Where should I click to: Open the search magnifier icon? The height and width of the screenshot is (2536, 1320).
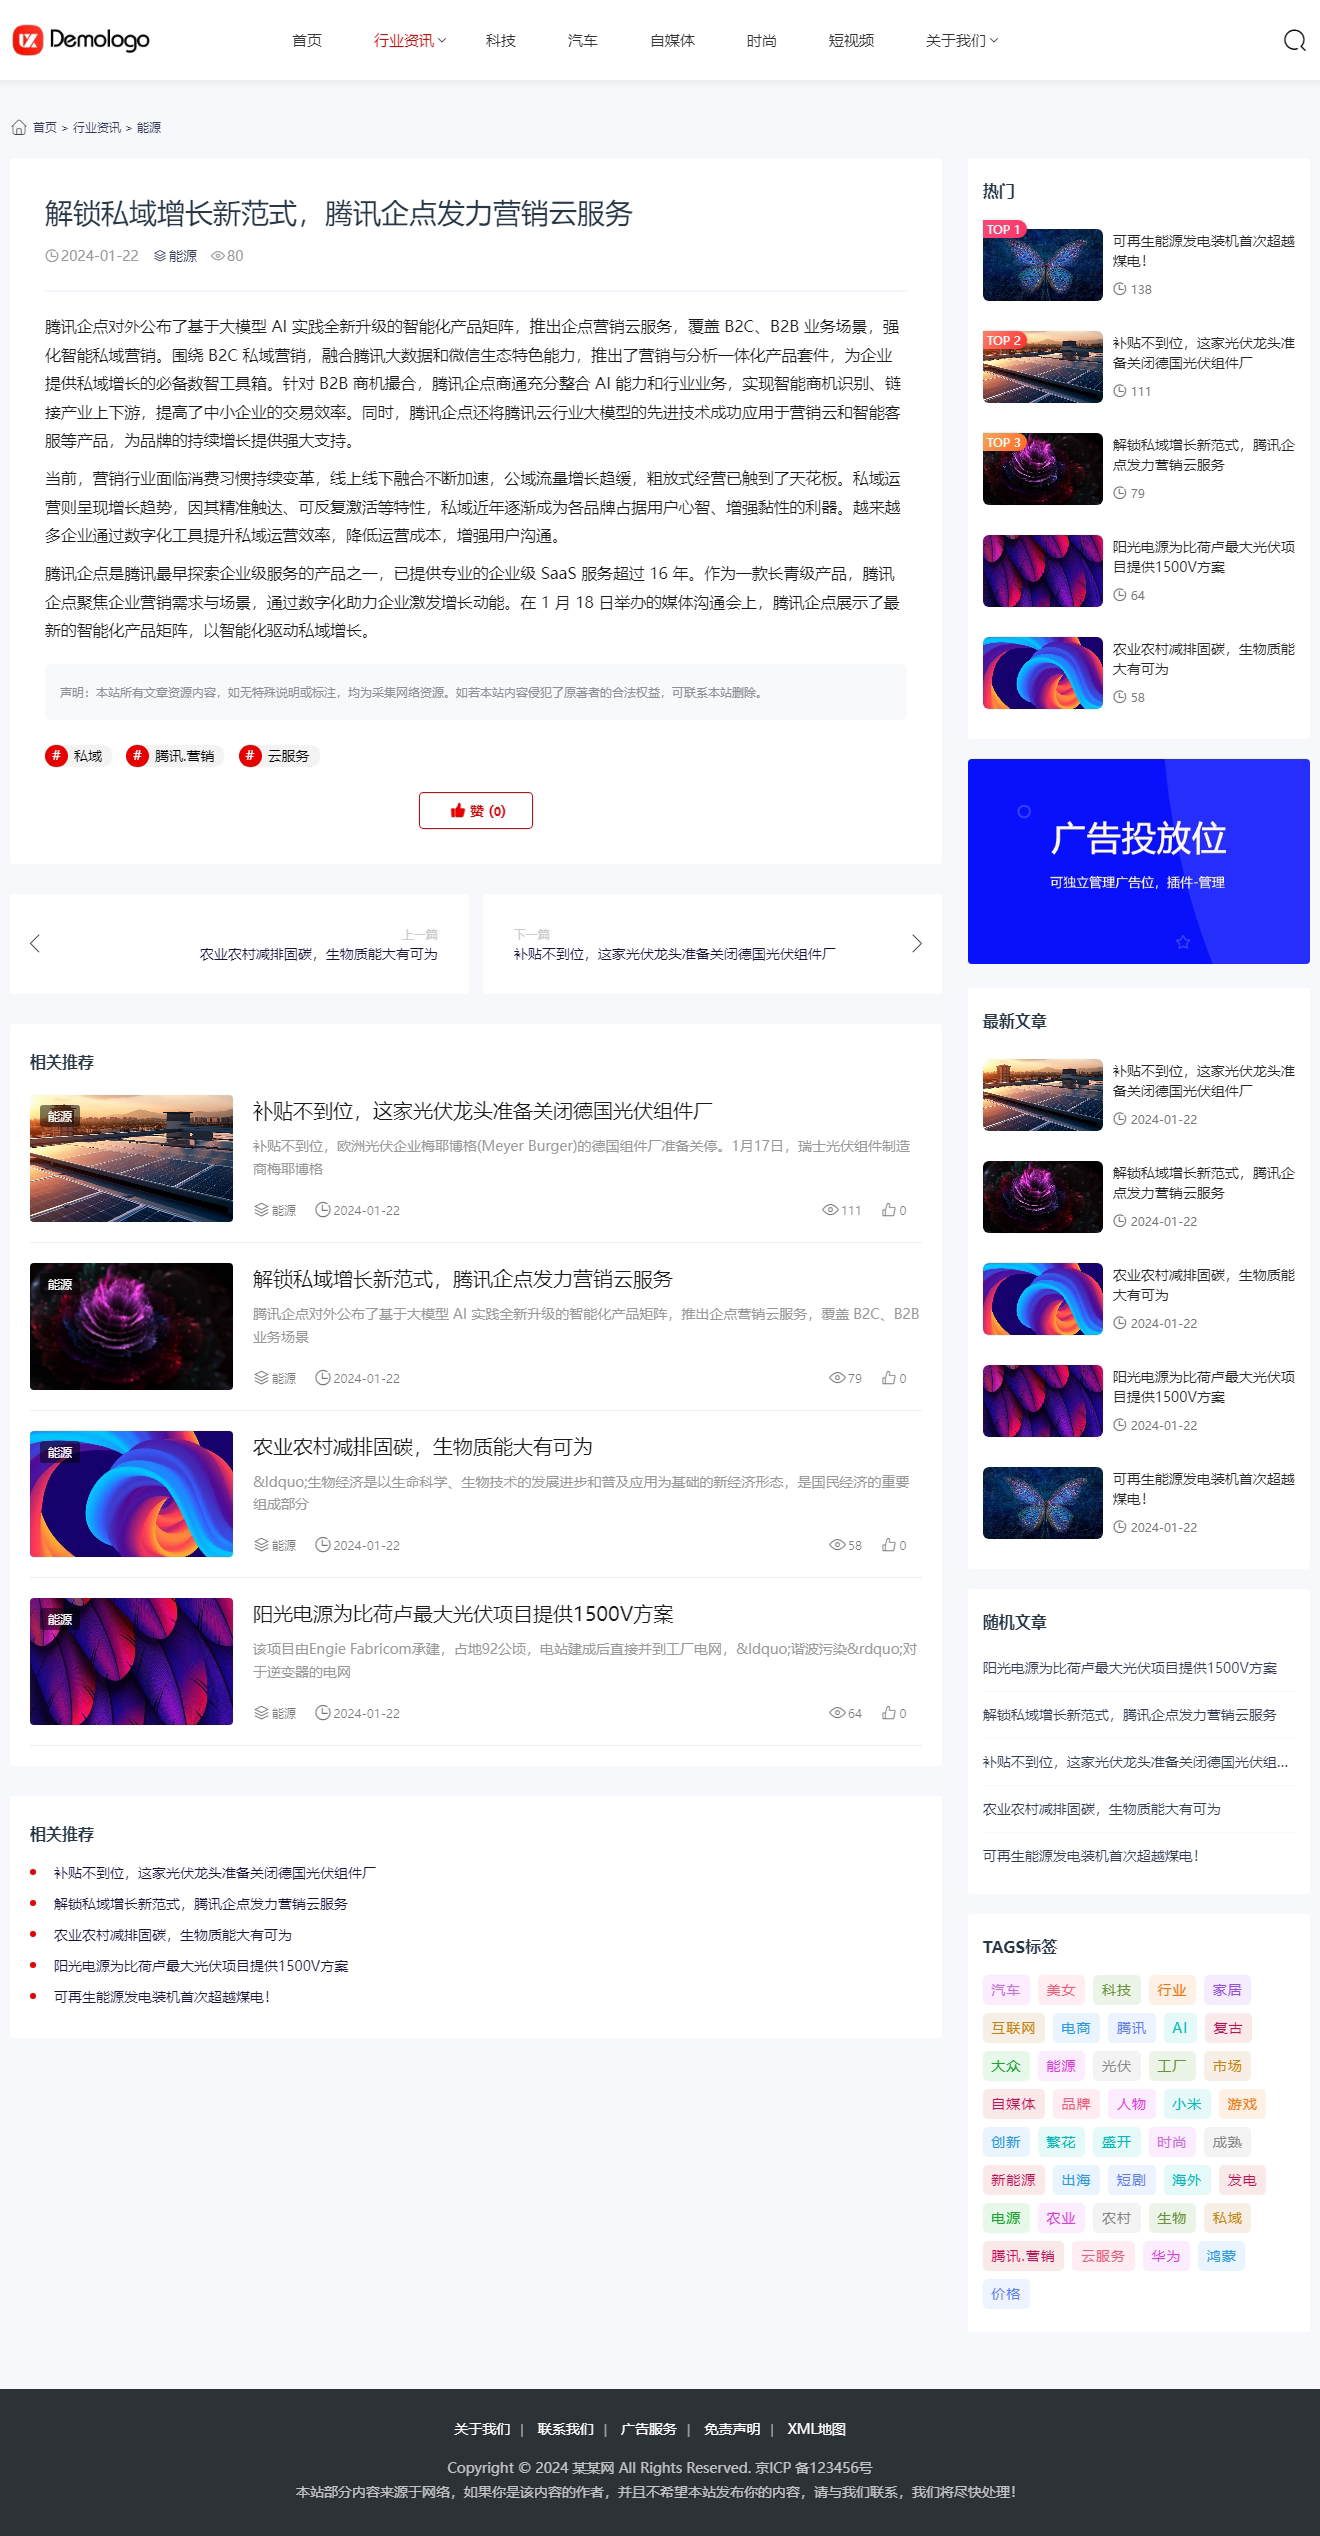1294,40
